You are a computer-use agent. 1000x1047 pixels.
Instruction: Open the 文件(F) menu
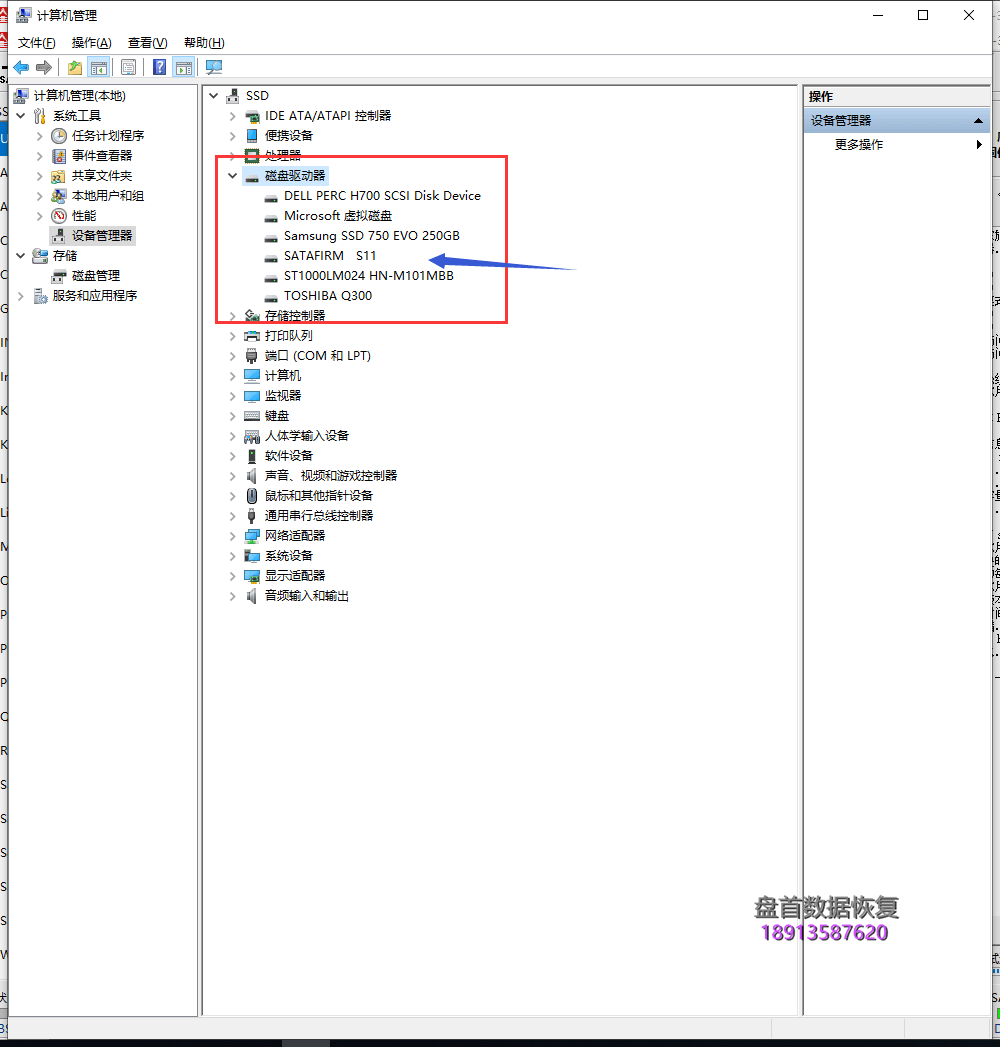pyautogui.click(x=37, y=43)
